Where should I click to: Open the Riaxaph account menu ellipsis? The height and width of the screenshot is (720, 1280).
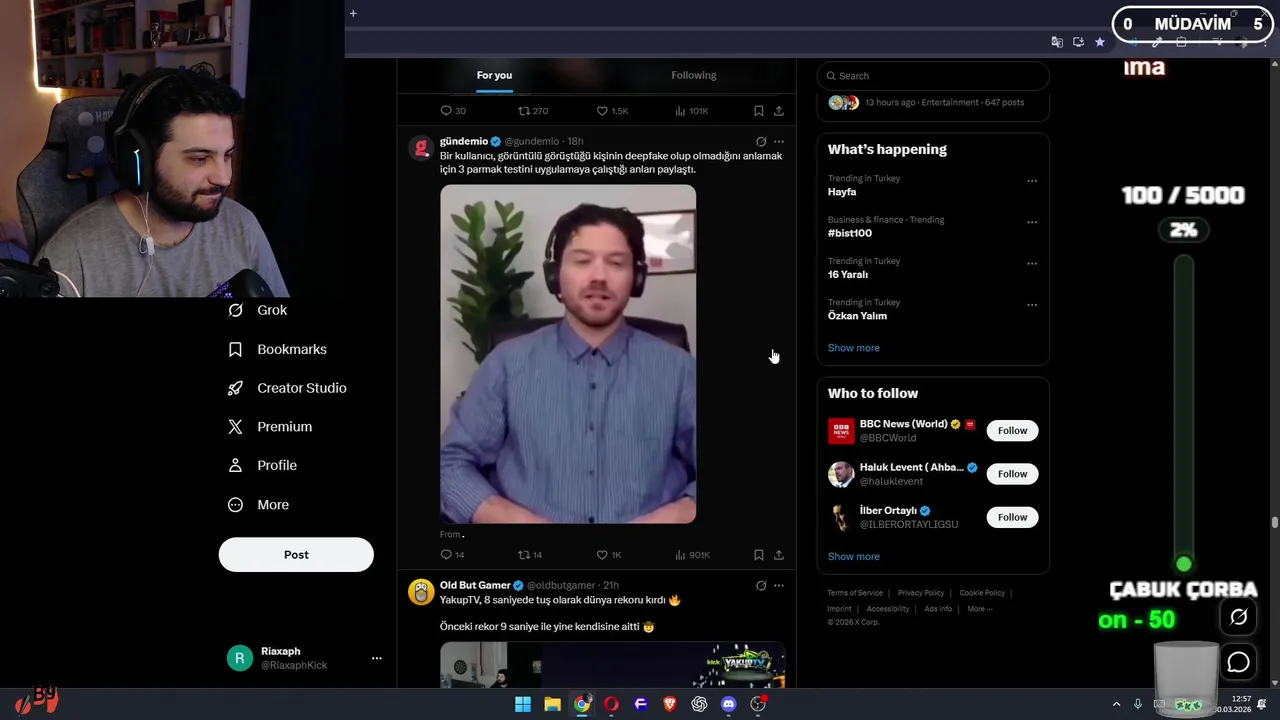(x=377, y=658)
